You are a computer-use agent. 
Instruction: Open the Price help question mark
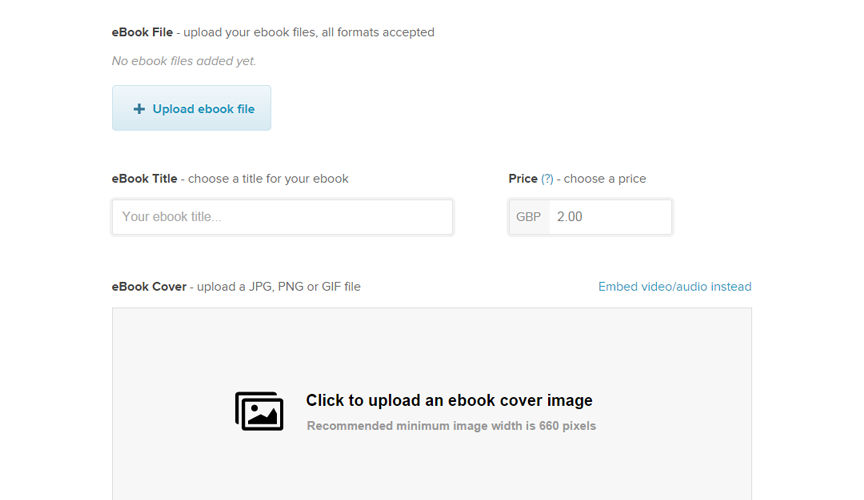tap(547, 179)
